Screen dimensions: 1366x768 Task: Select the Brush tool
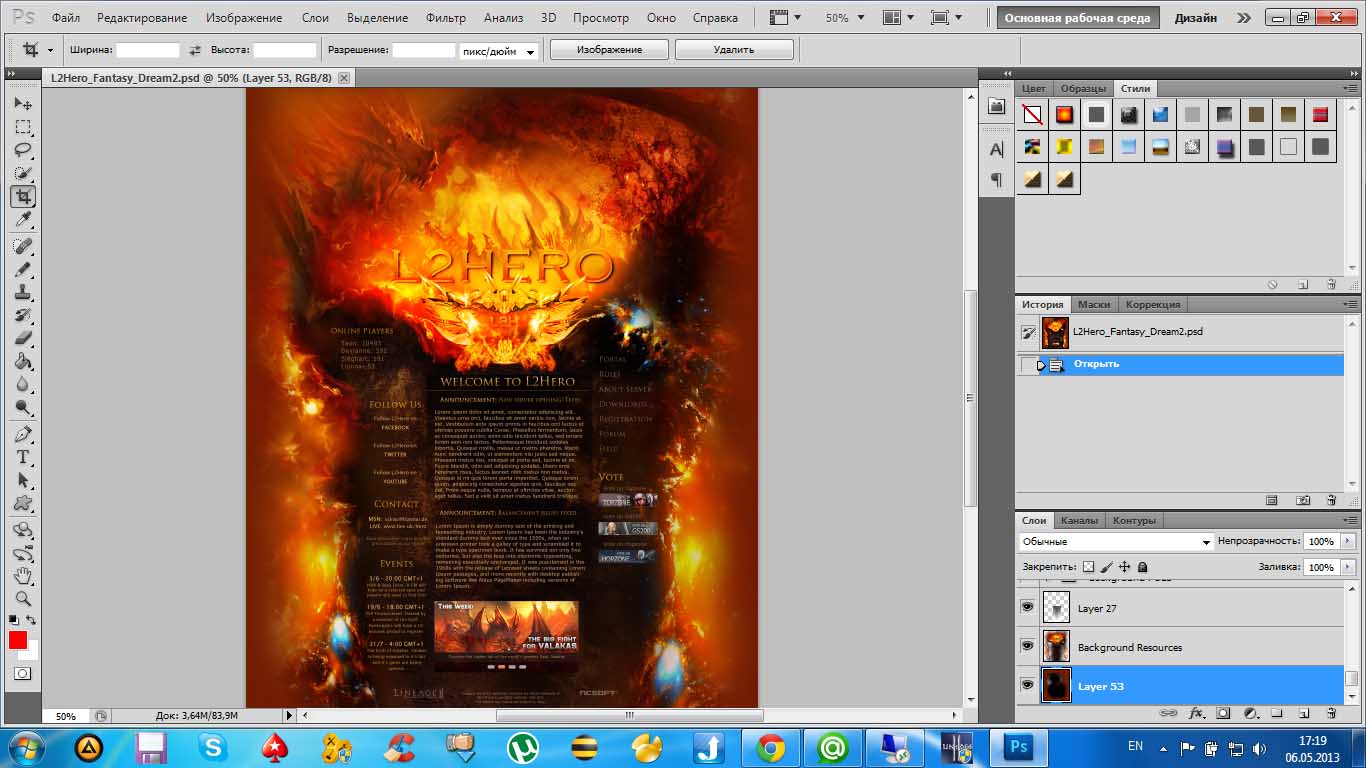pyautogui.click(x=23, y=270)
